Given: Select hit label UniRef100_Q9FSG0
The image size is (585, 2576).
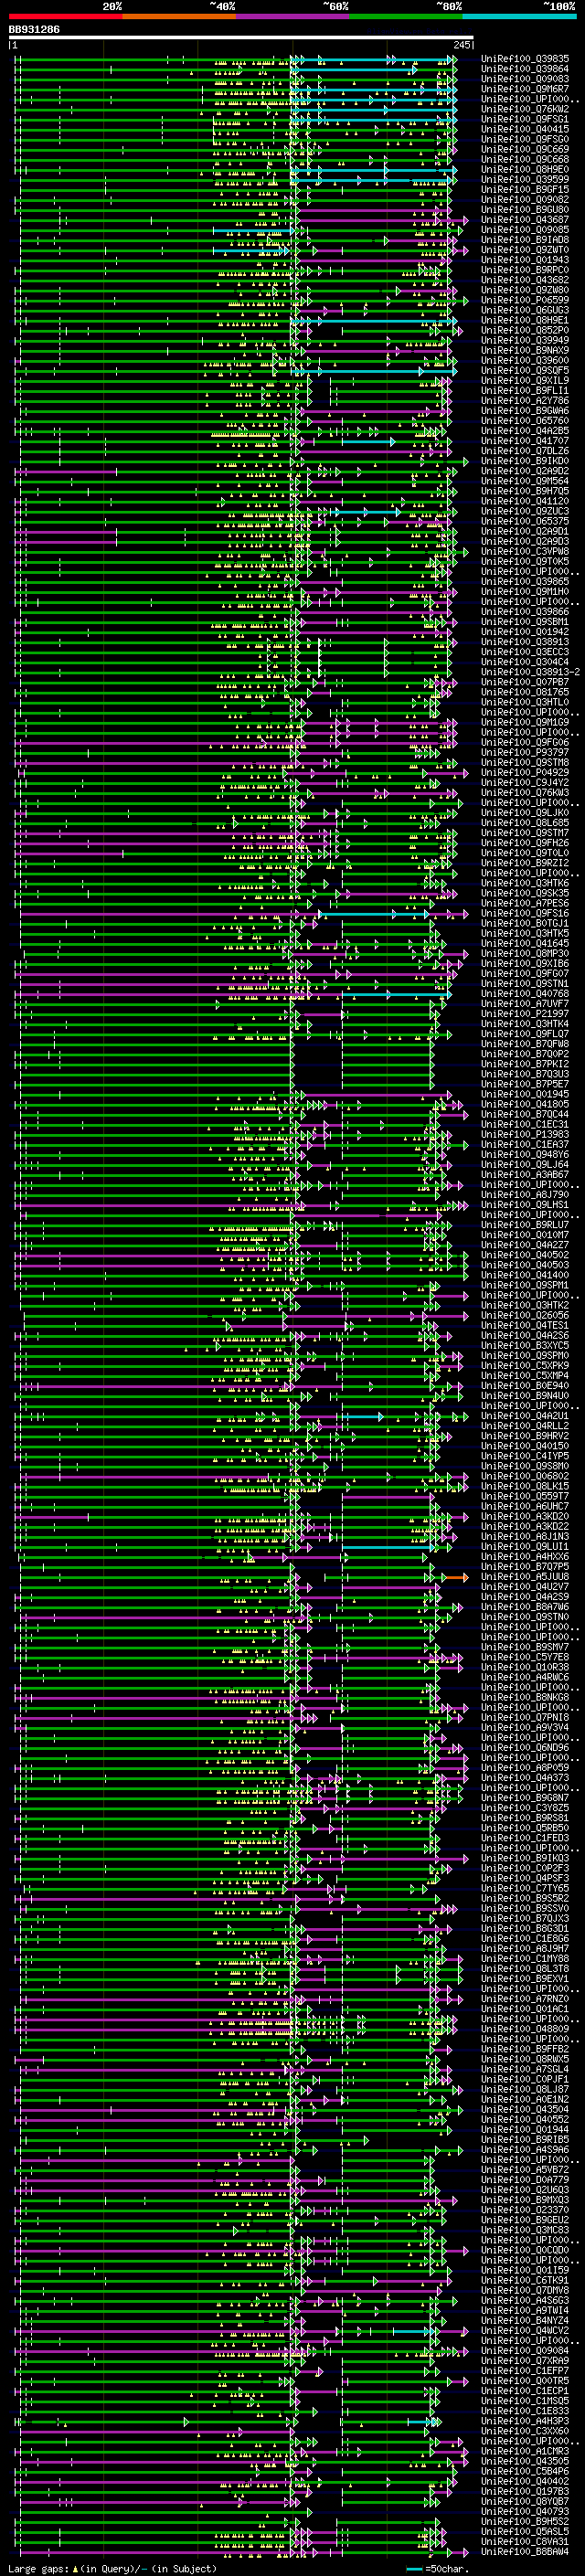Looking at the screenshot, I should point(525,139).
